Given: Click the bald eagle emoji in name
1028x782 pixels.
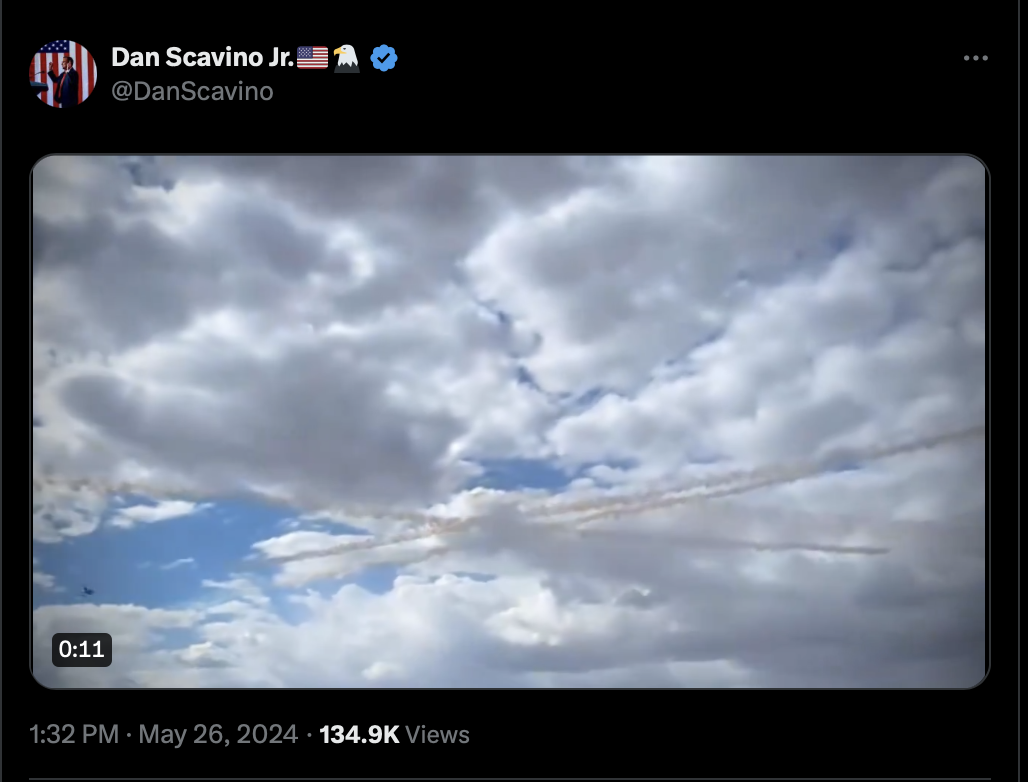Looking at the screenshot, I should pyautogui.click(x=346, y=58).
